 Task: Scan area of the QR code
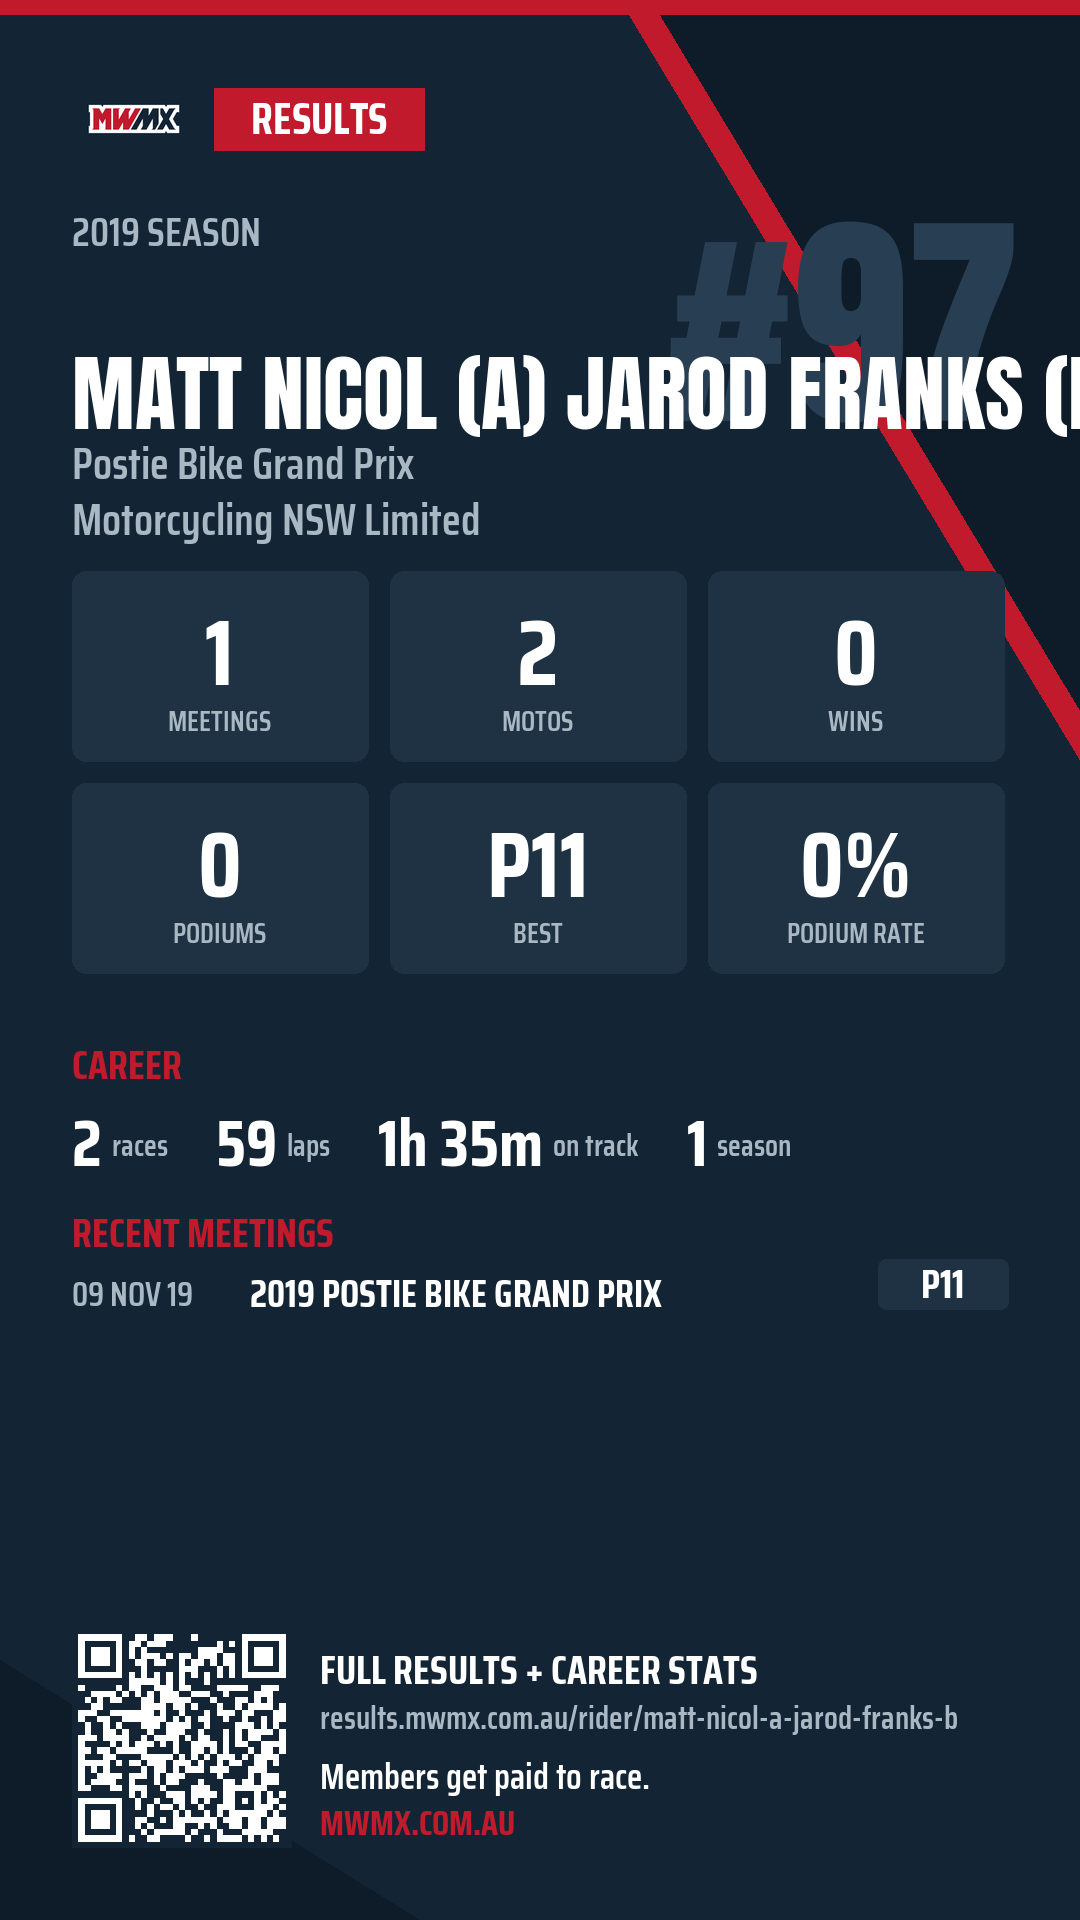point(182,1738)
